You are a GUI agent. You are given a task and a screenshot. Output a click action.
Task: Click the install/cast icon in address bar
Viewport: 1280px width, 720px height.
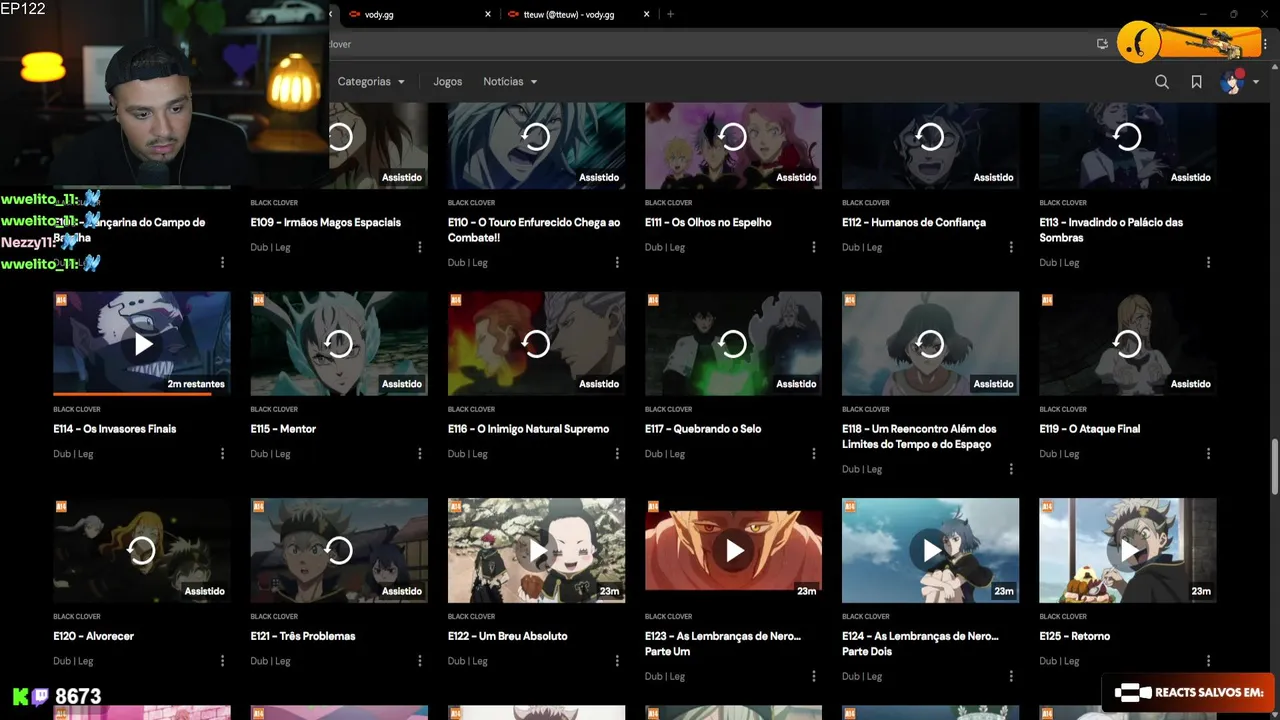[x=1102, y=44]
